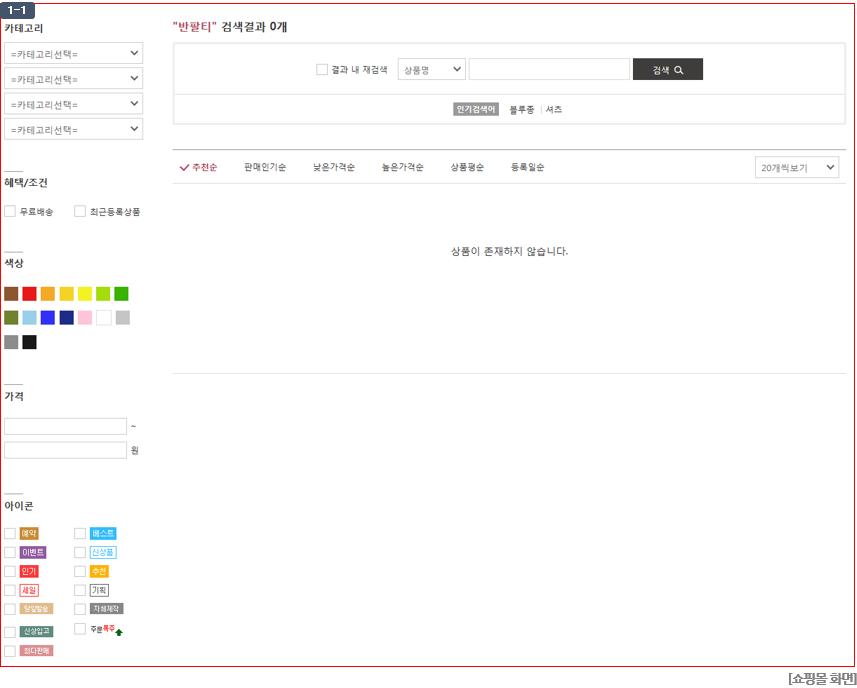Select the 높은가격순 sort option
This screenshot has width=857, height=688.
403,167
